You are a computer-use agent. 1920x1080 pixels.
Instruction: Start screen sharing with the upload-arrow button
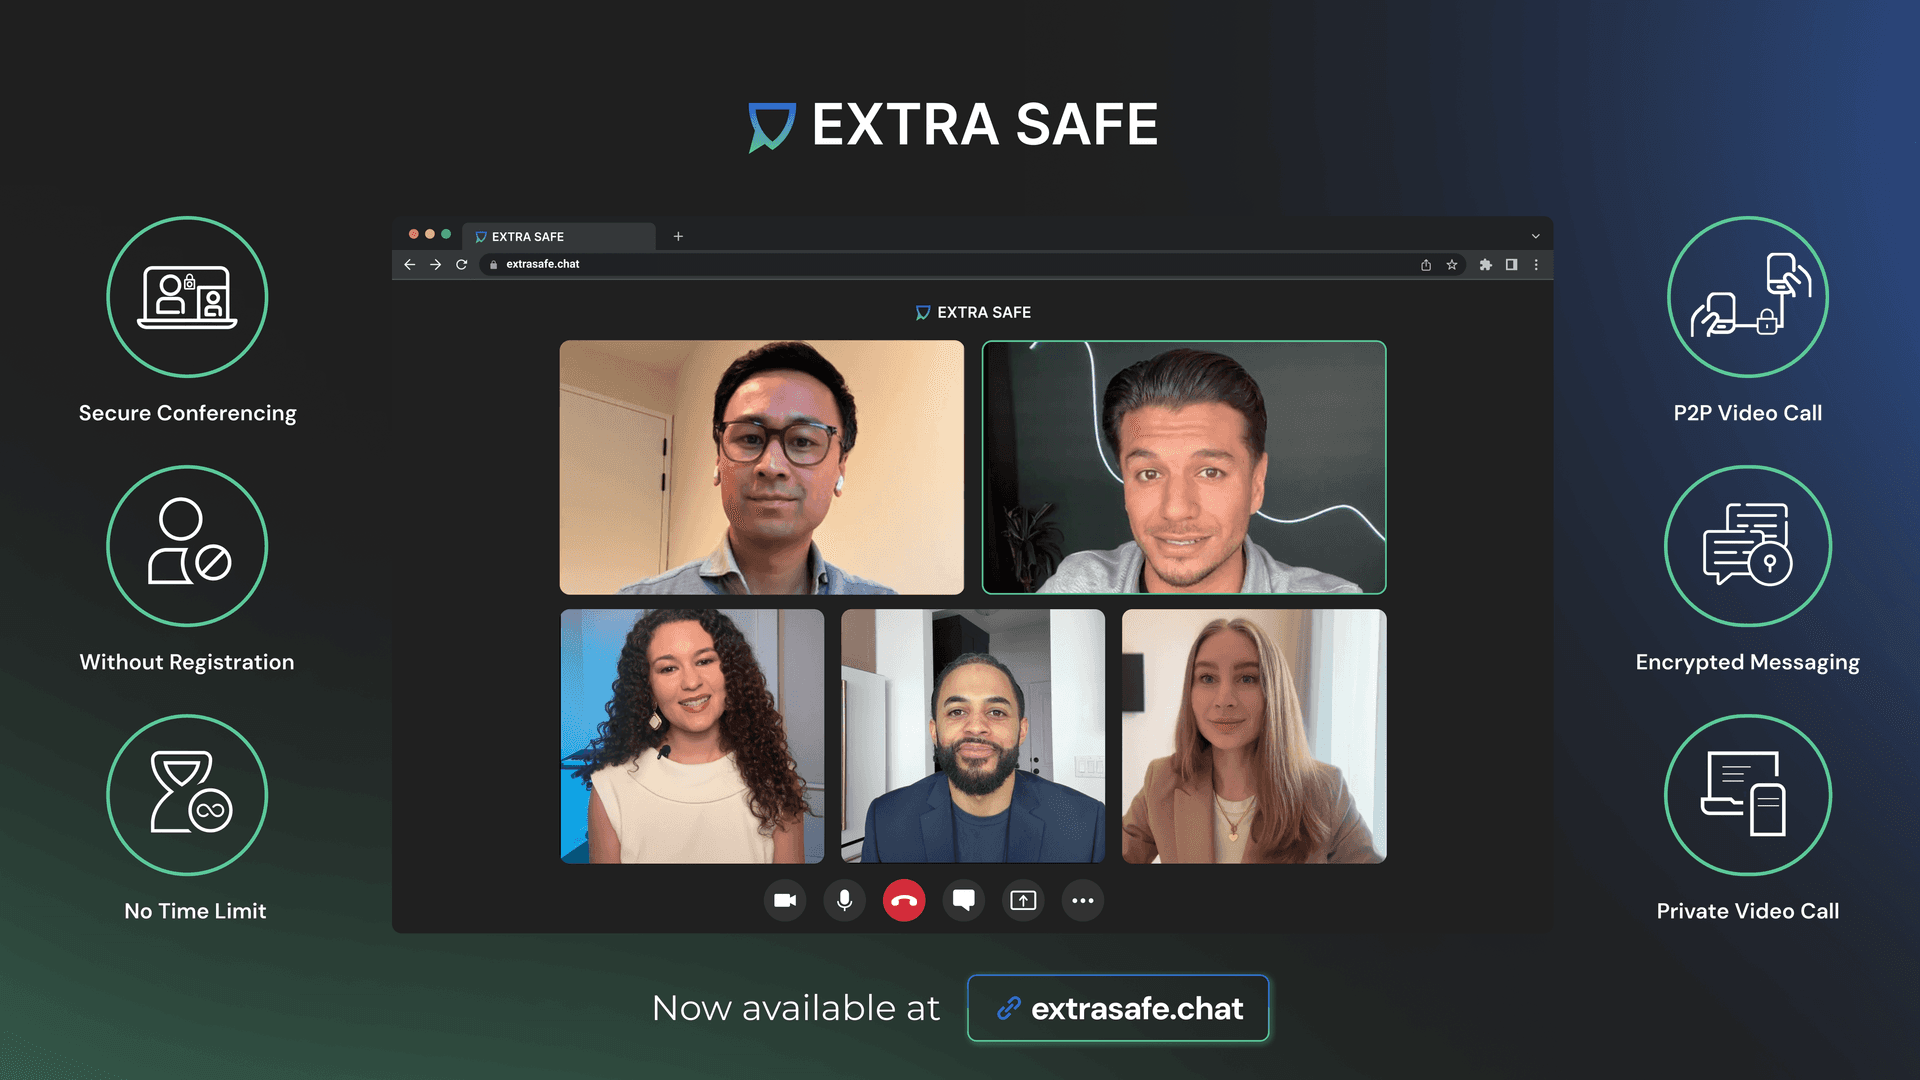[x=1023, y=900]
